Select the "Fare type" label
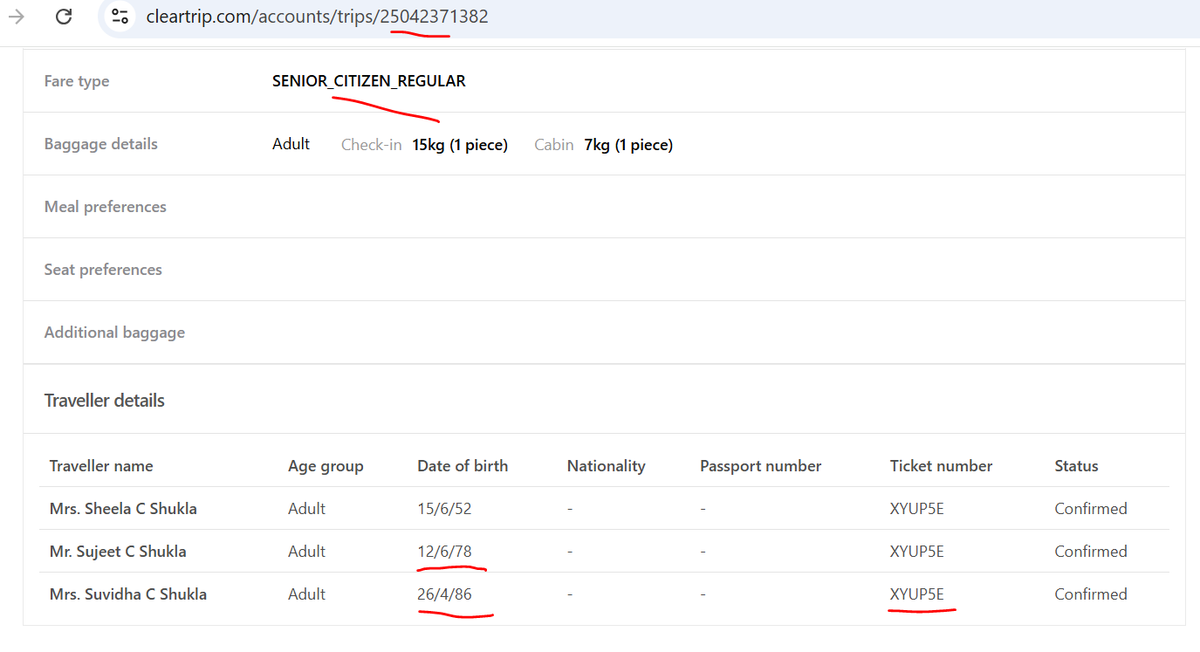1200x652 pixels. click(x=77, y=81)
